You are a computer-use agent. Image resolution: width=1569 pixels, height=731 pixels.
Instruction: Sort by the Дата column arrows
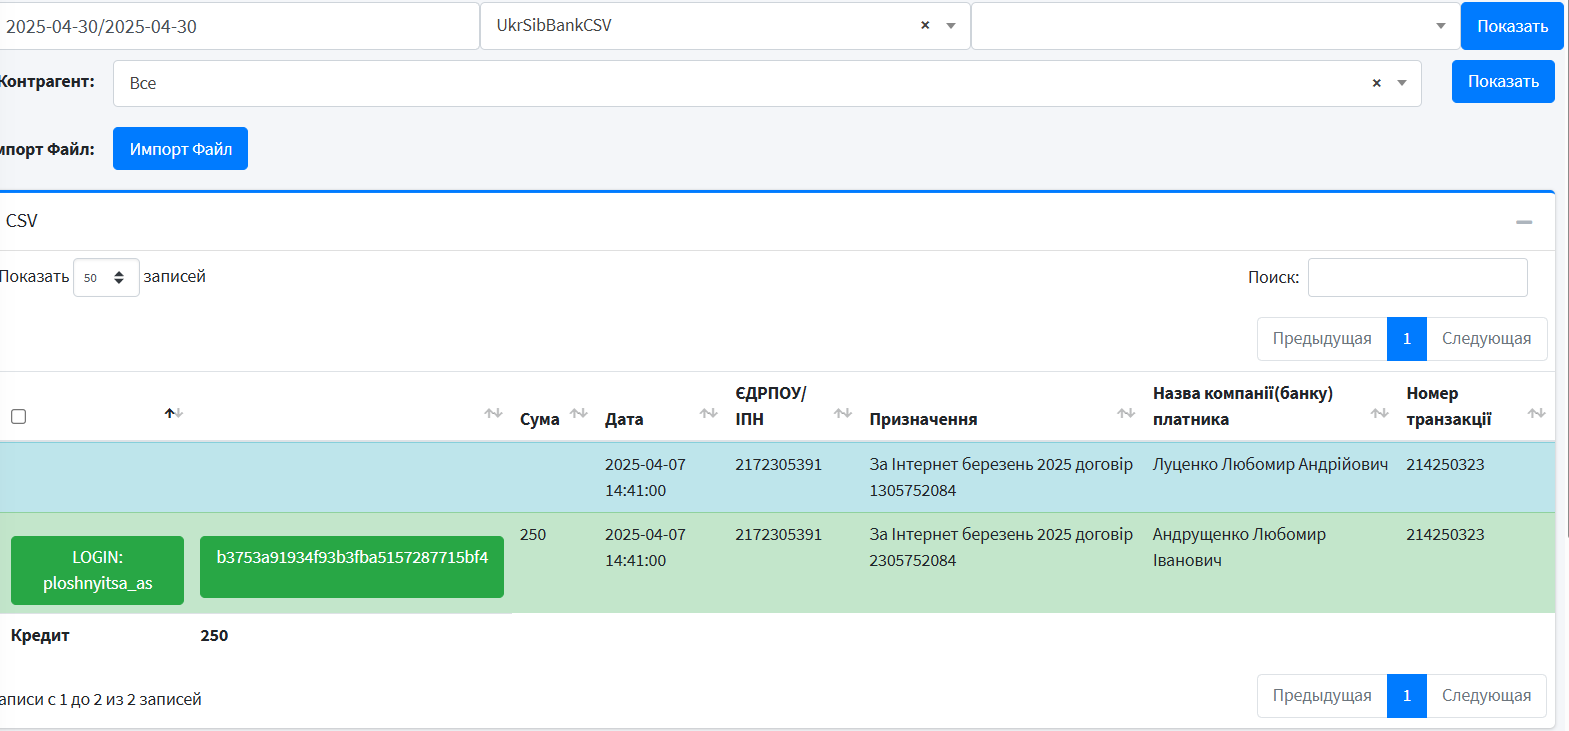point(708,413)
